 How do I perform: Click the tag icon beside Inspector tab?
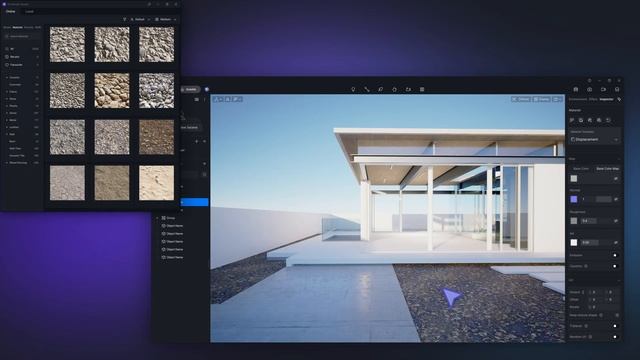(619, 99)
